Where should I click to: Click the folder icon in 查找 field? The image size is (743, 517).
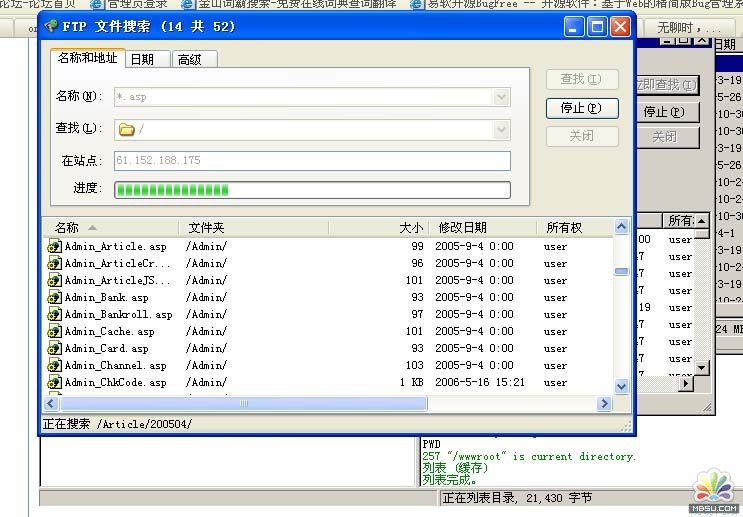click(x=126, y=129)
